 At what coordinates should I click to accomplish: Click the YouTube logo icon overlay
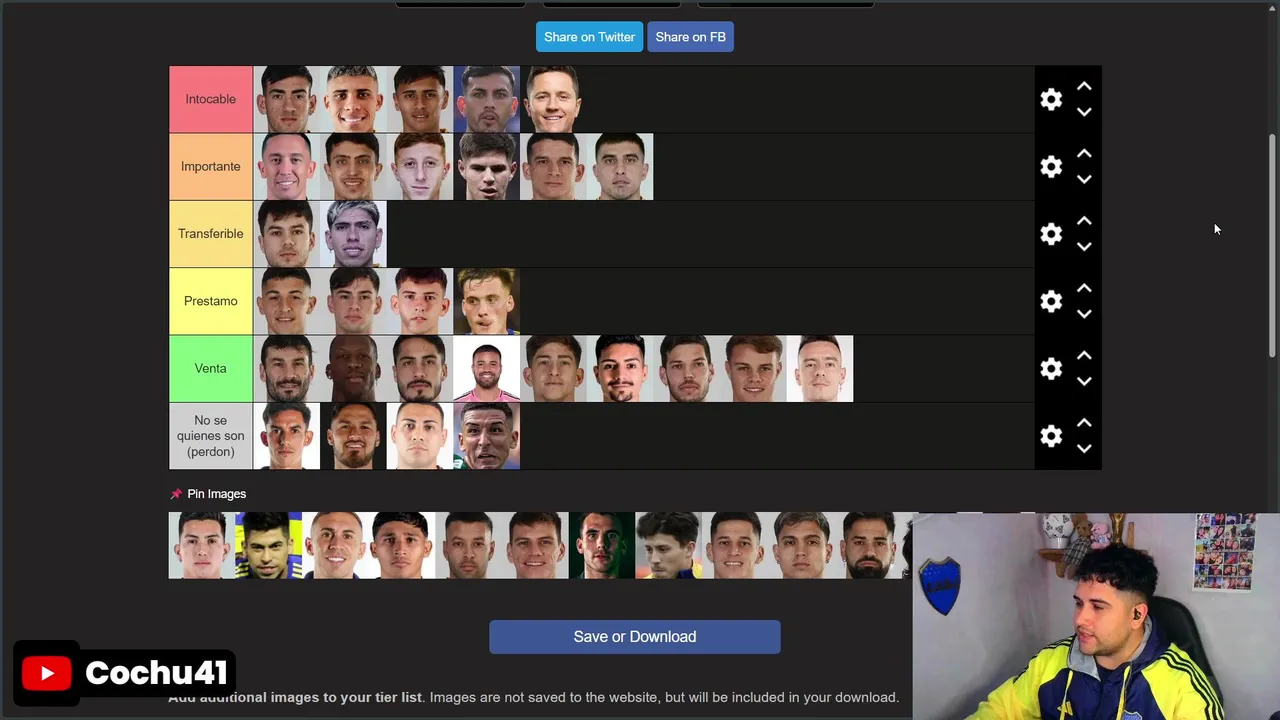point(47,673)
